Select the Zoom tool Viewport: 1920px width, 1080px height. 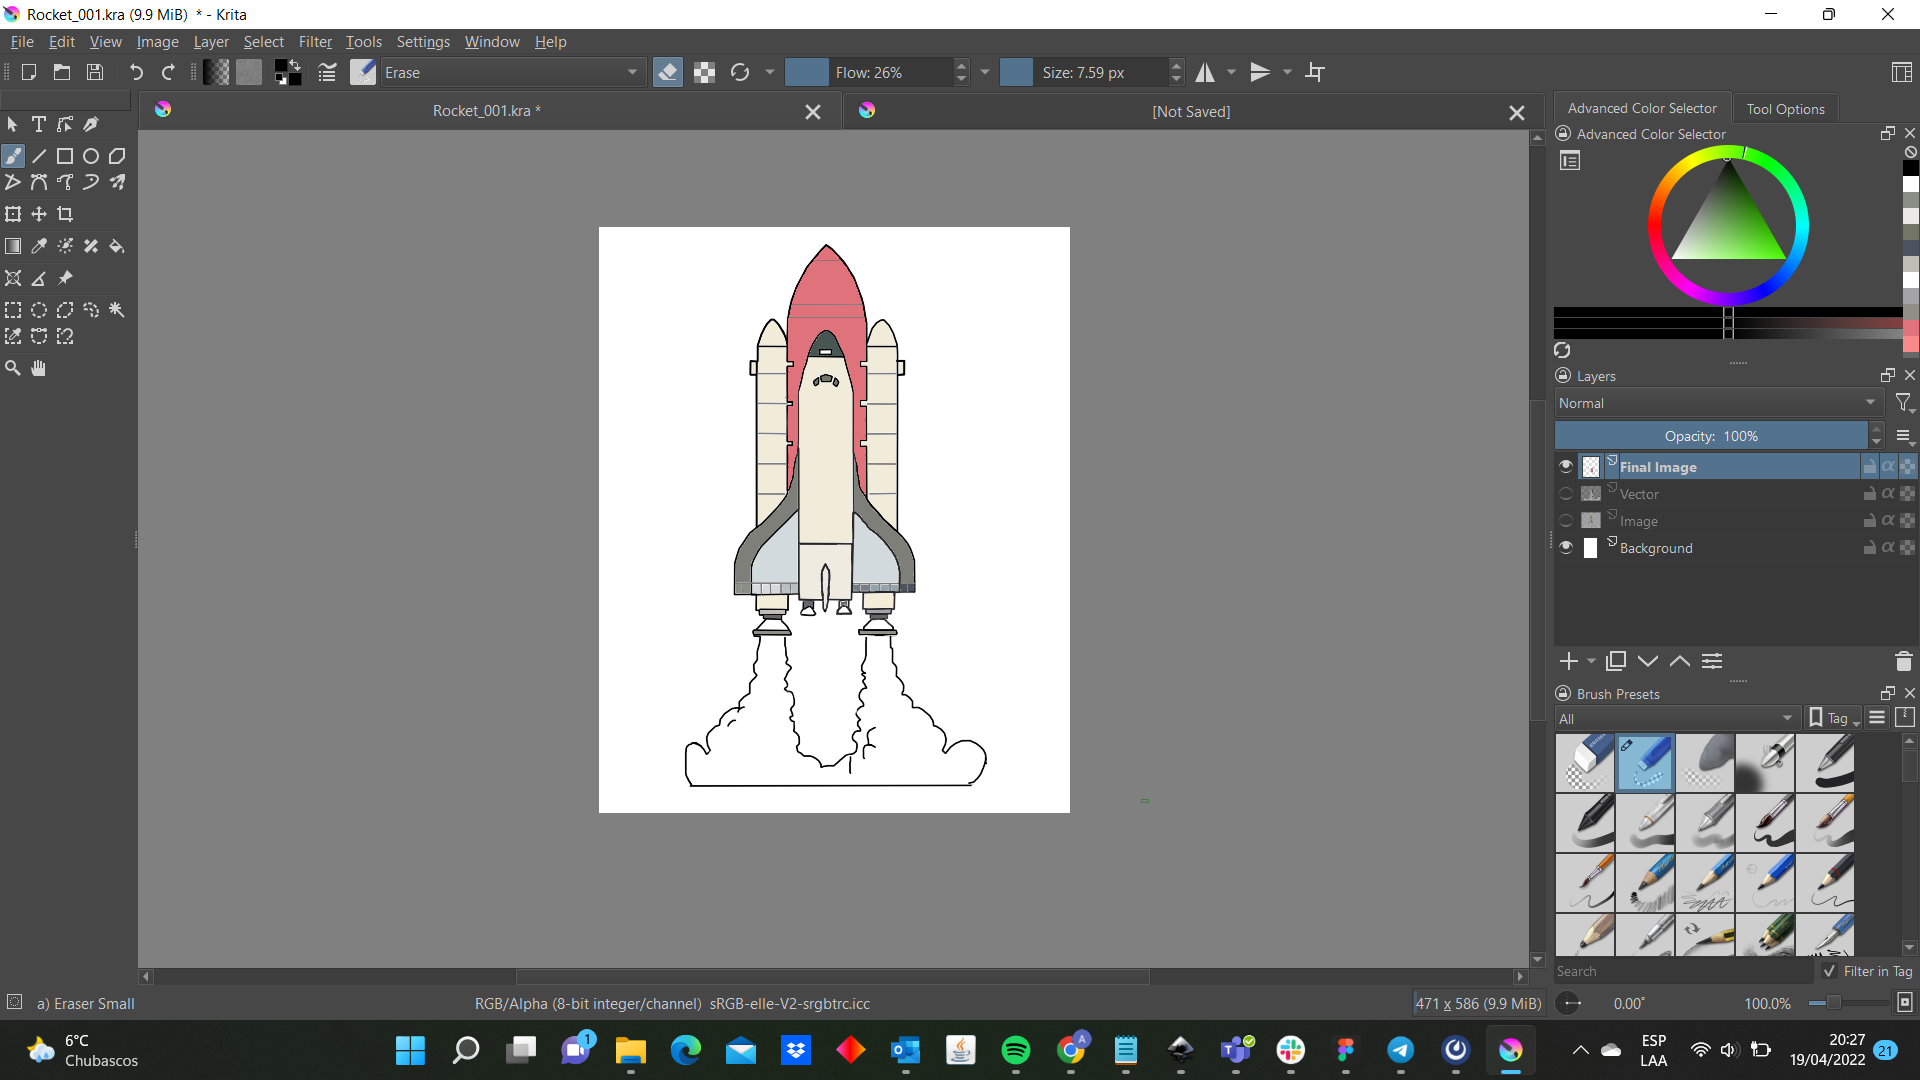click(13, 368)
